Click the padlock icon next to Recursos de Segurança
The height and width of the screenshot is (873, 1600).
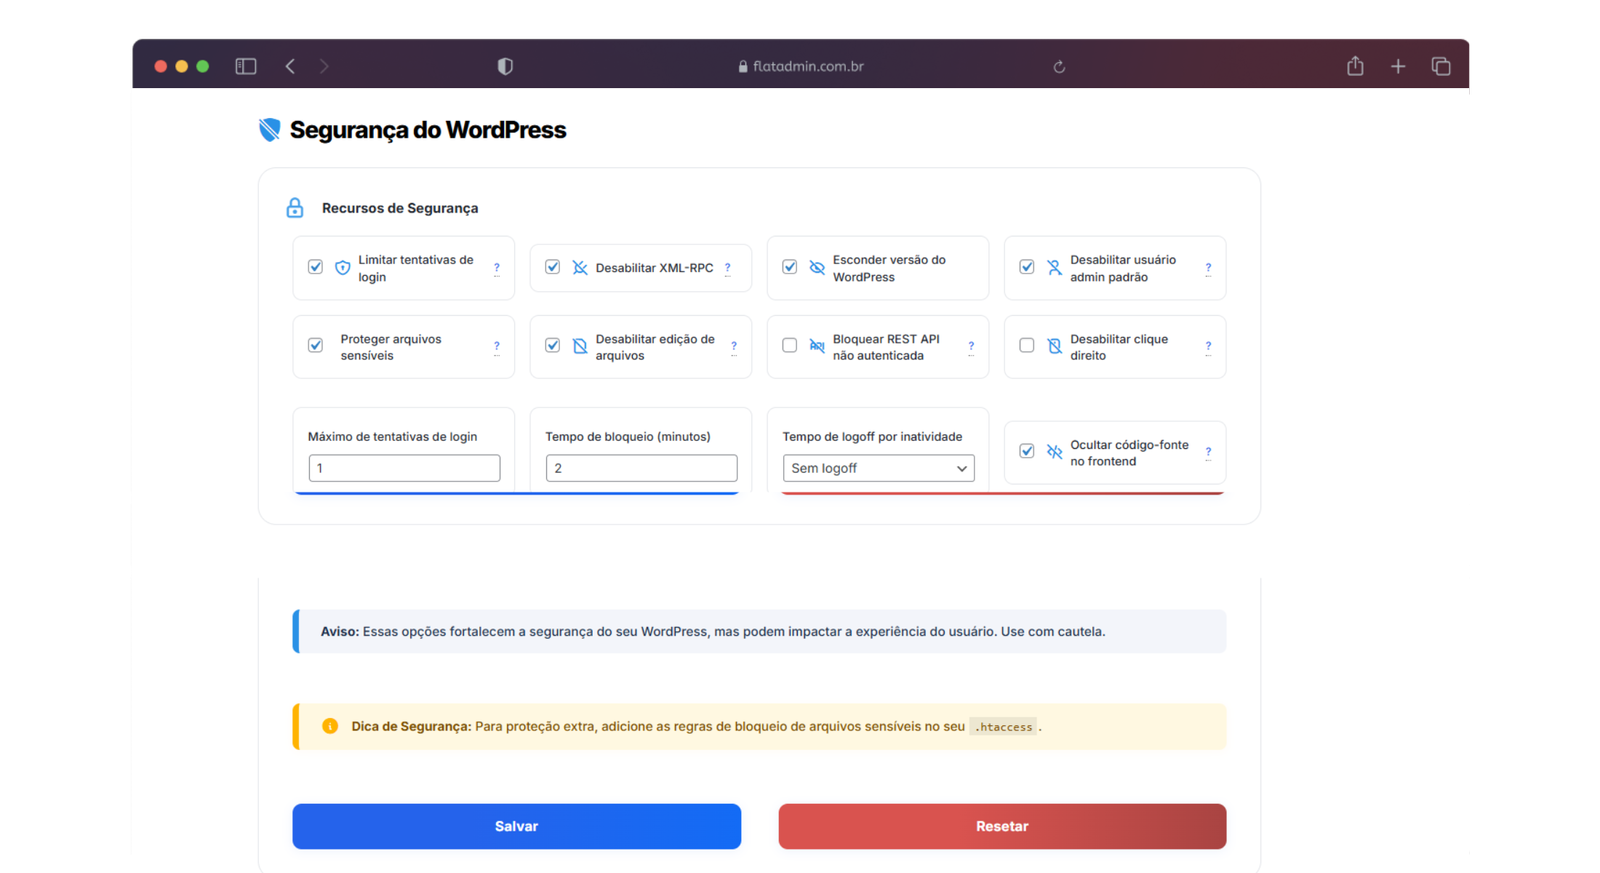point(295,208)
